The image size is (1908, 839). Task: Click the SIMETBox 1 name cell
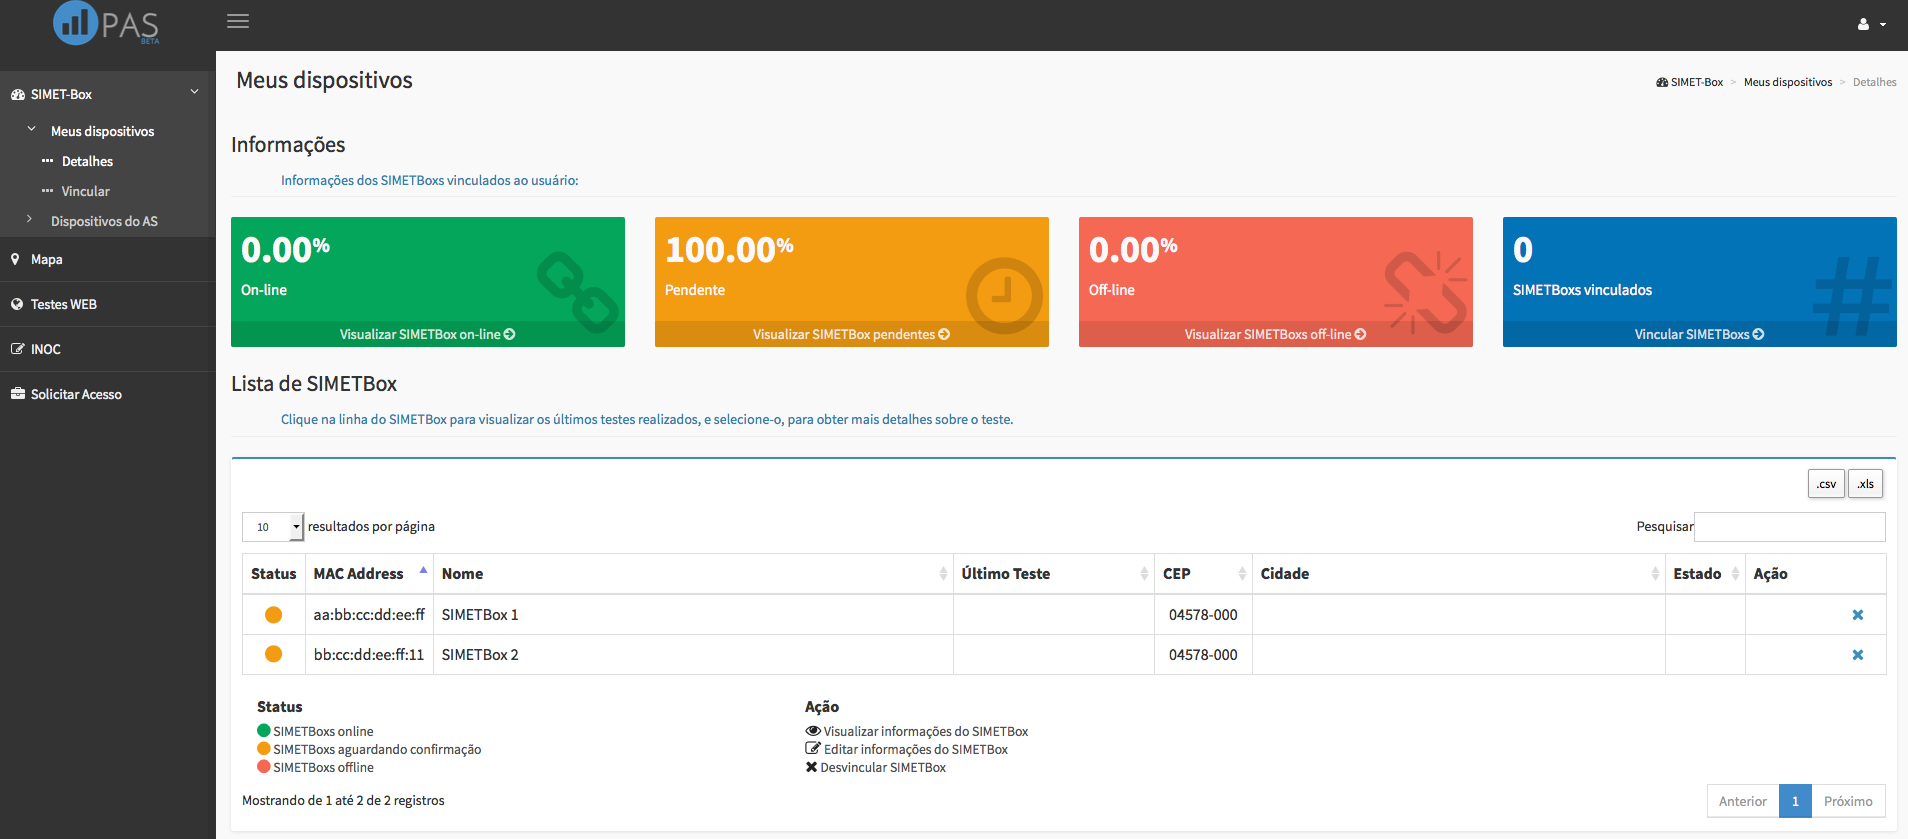[x=693, y=615]
